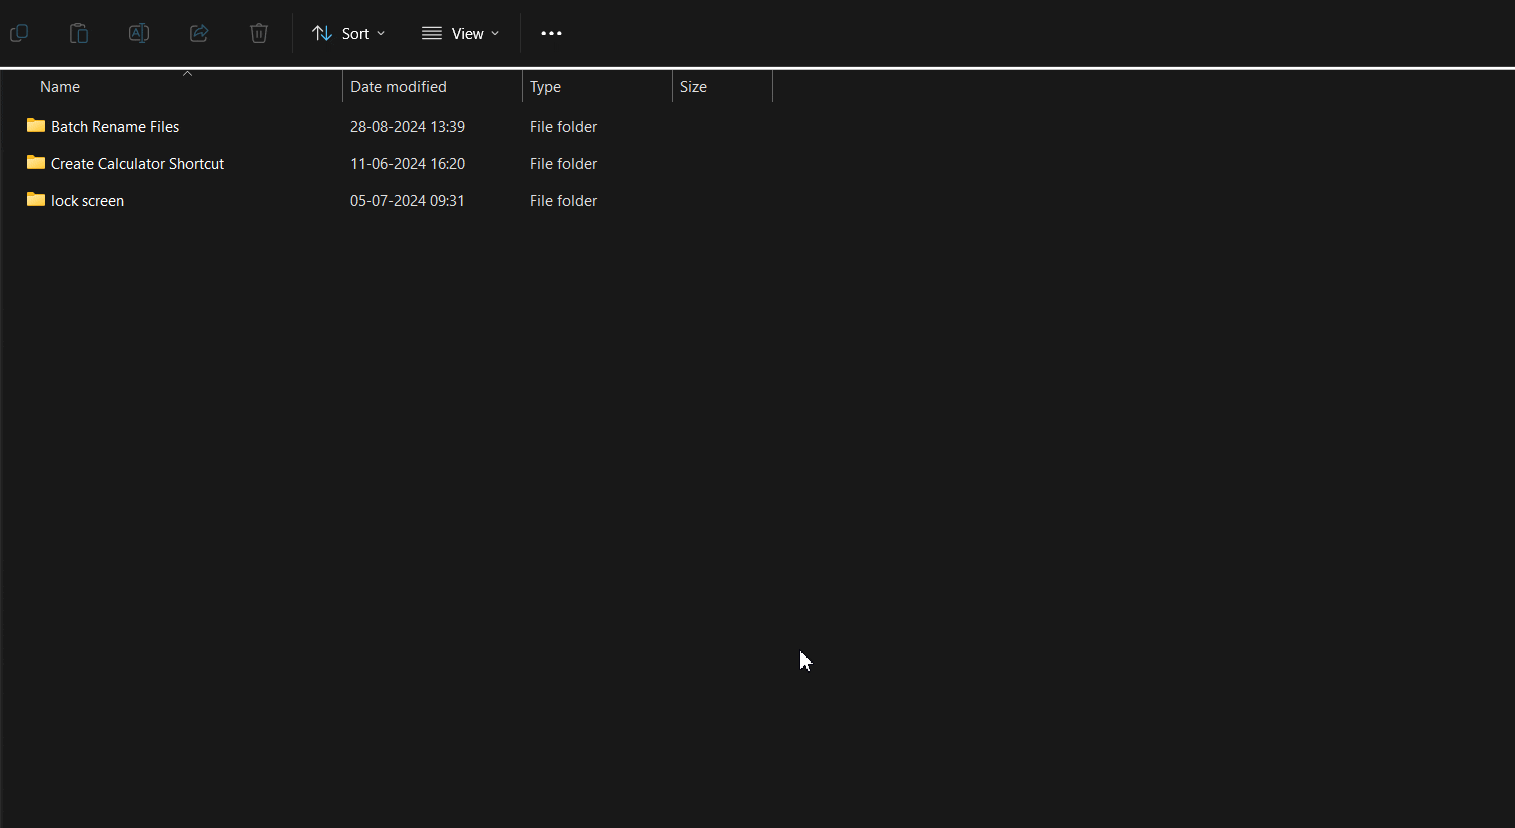Click the date 05-07-2024 09:31
This screenshot has width=1515, height=828.
(407, 201)
